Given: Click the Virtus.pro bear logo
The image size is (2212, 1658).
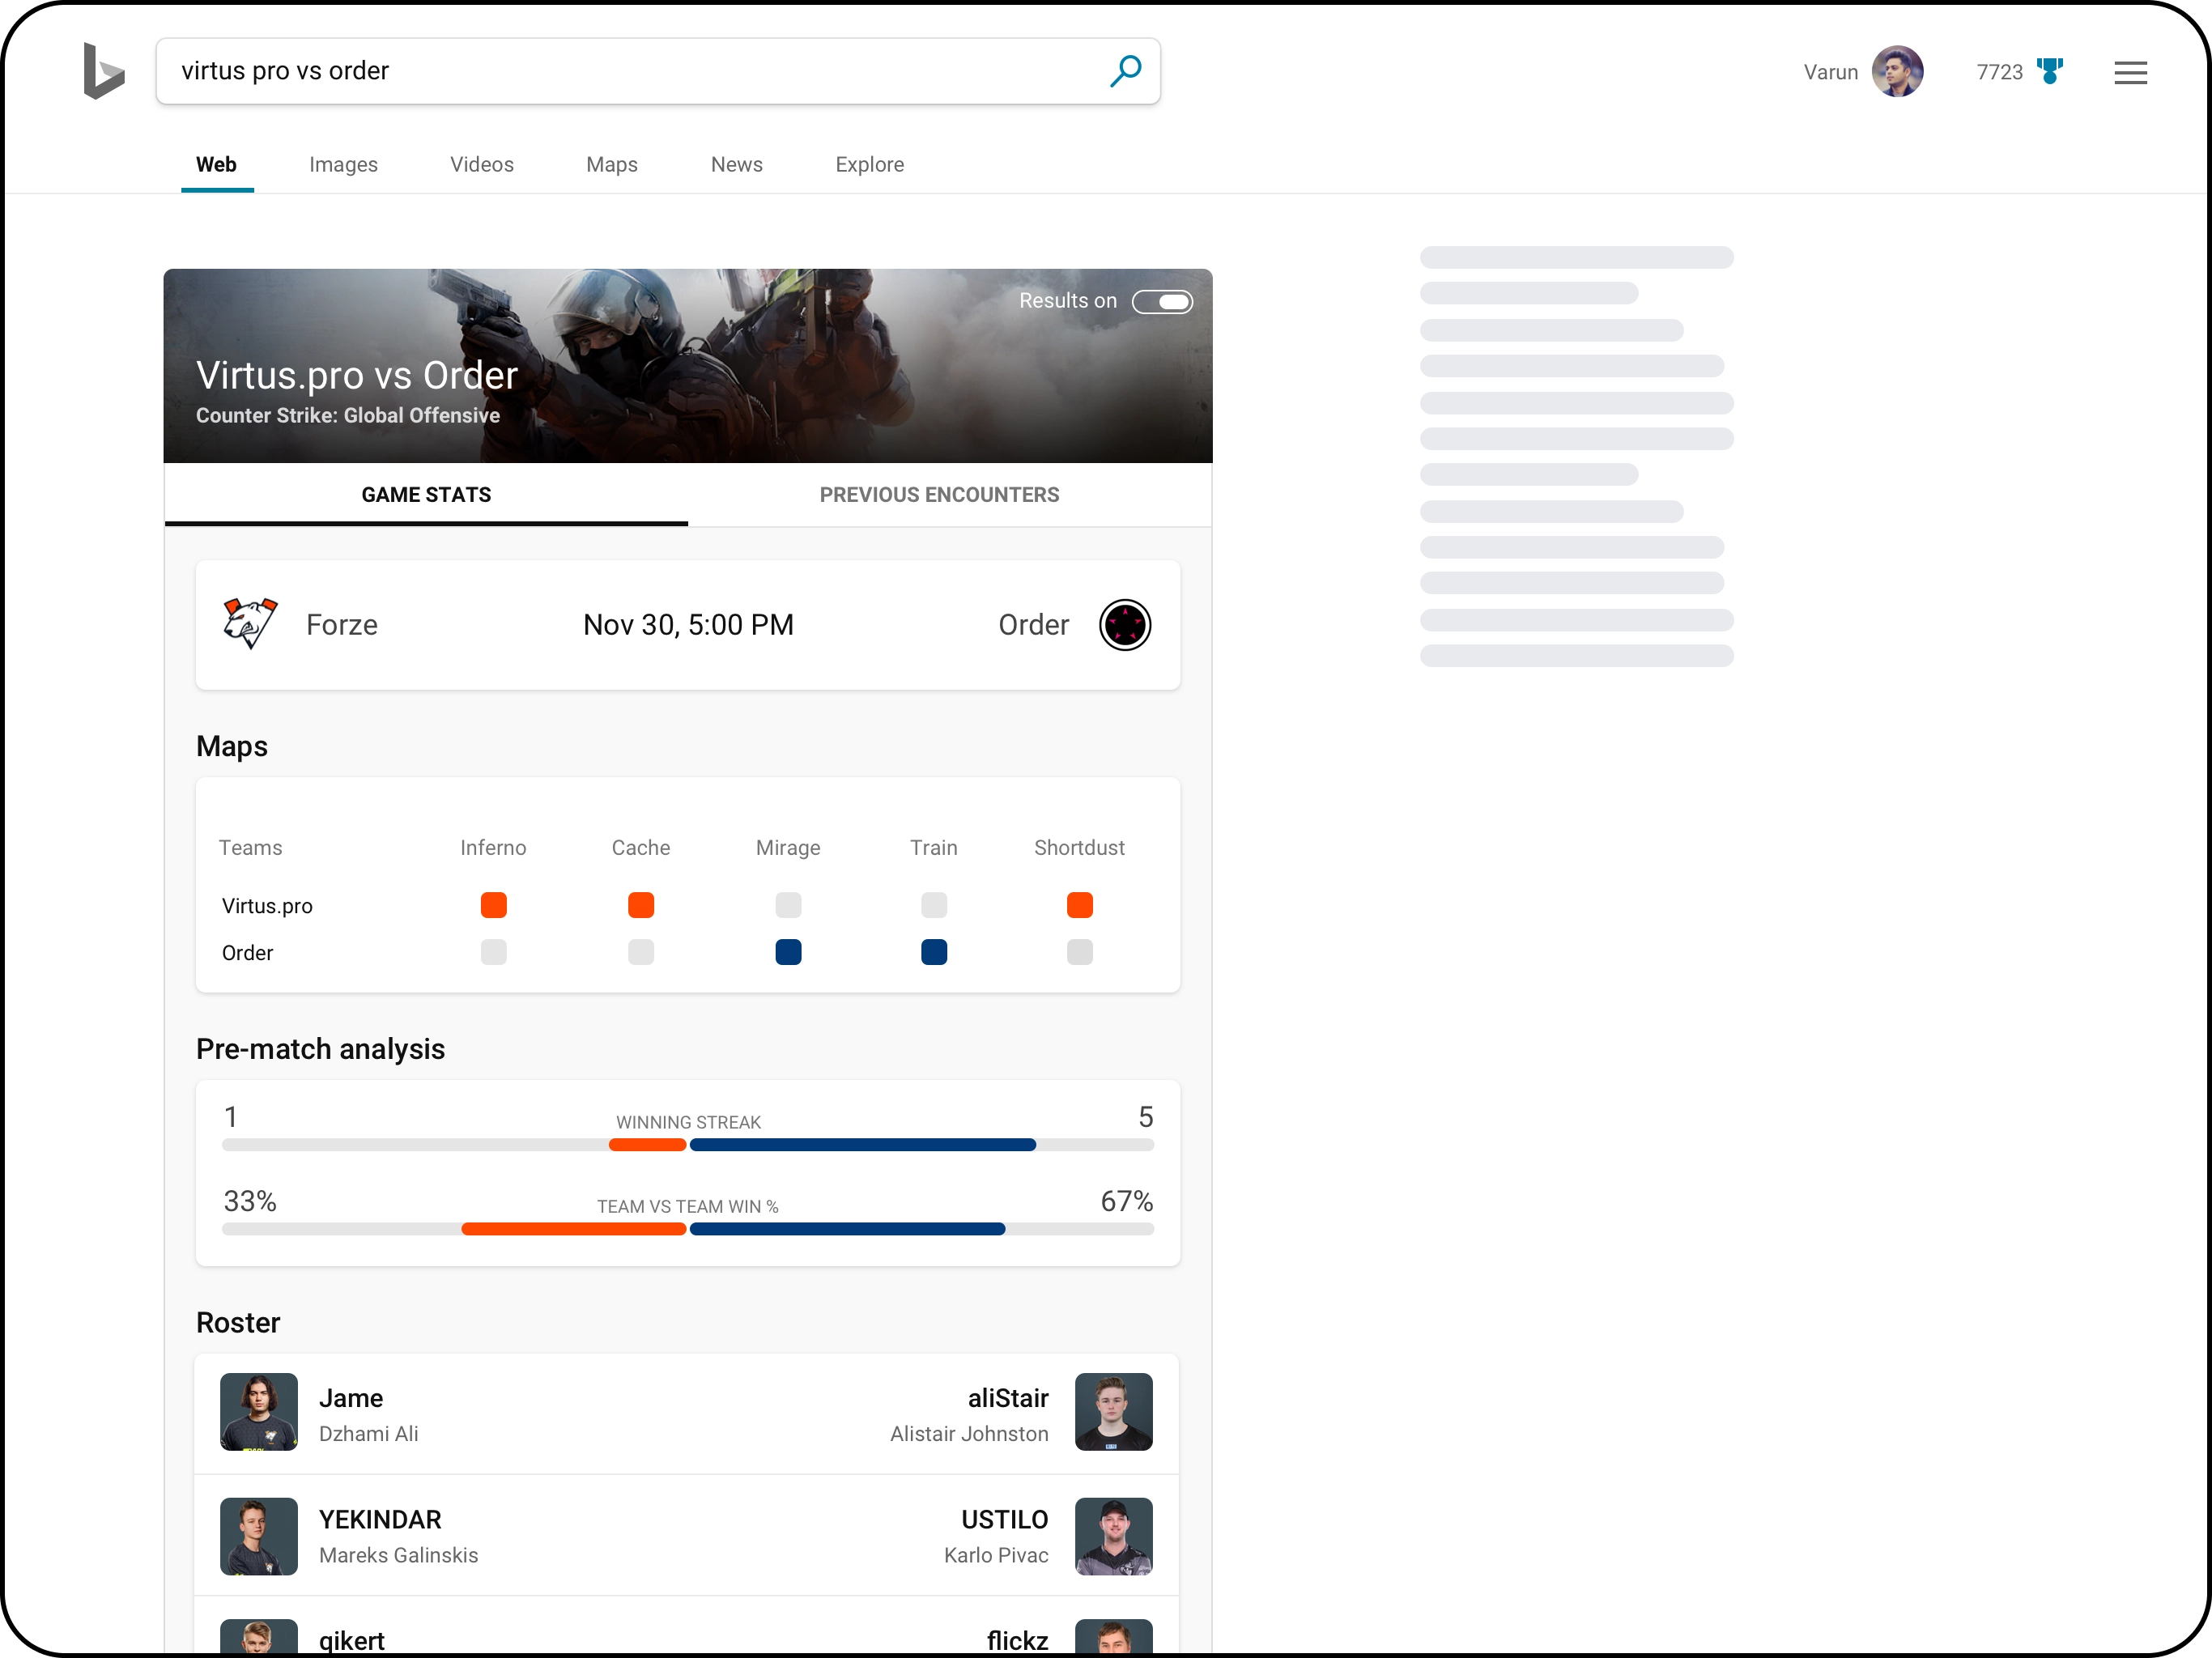Looking at the screenshot, I should click(x=250, y=624).
